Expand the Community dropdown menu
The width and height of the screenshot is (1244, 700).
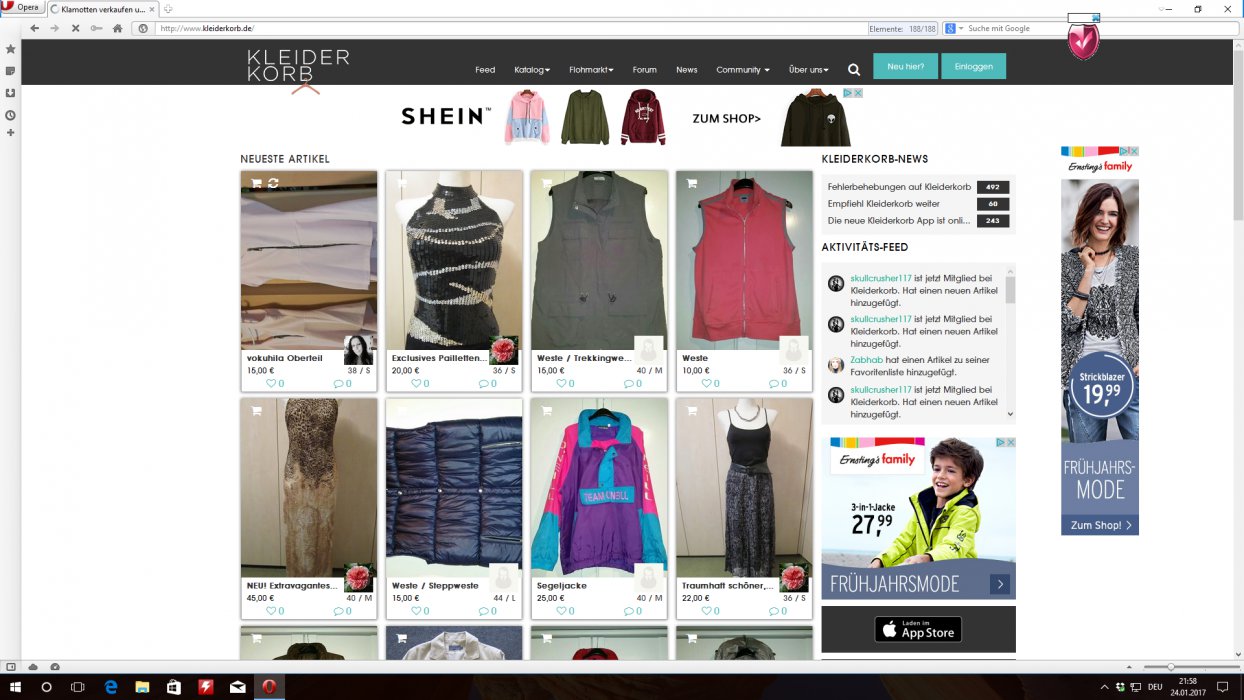(x=742, y=70)
